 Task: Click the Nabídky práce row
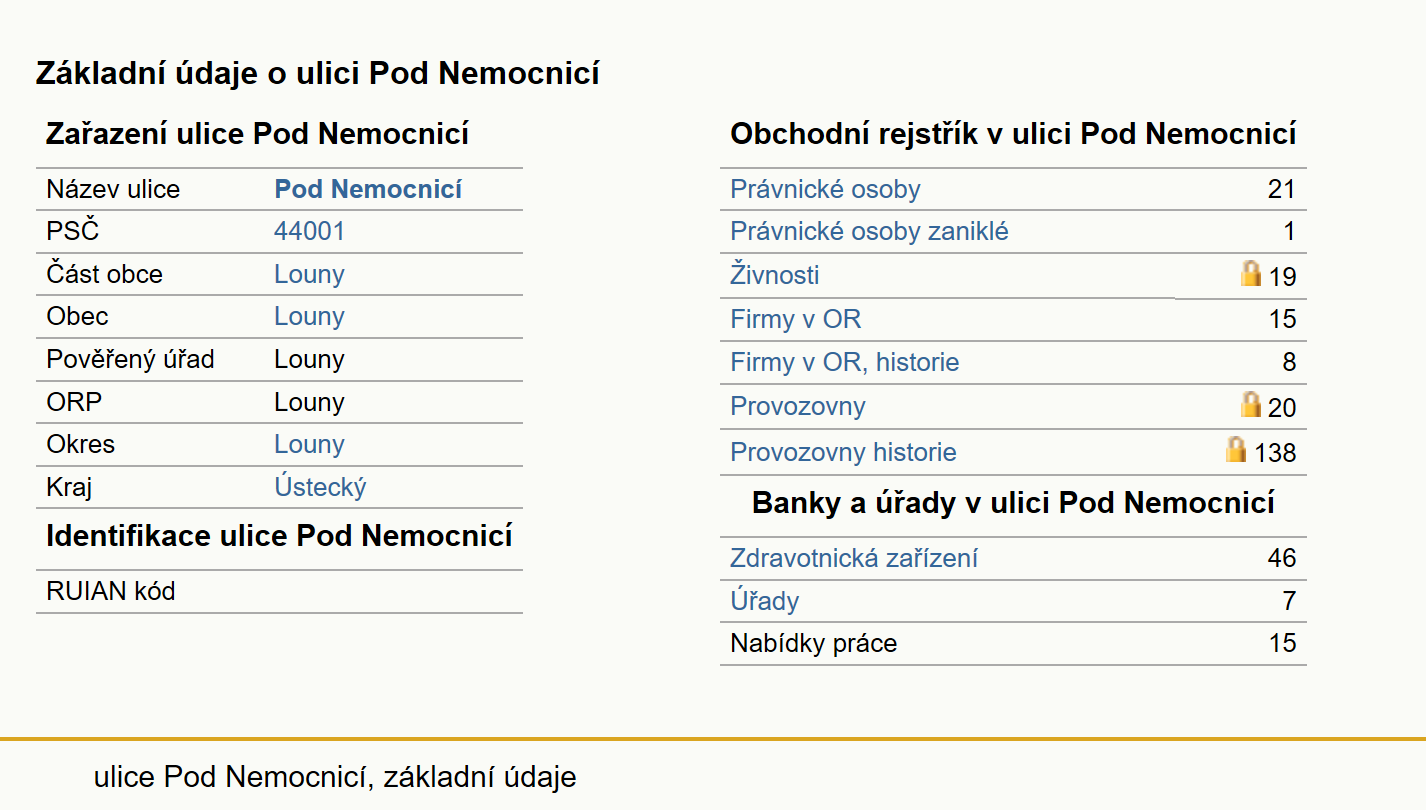(x=1013, y=643)
